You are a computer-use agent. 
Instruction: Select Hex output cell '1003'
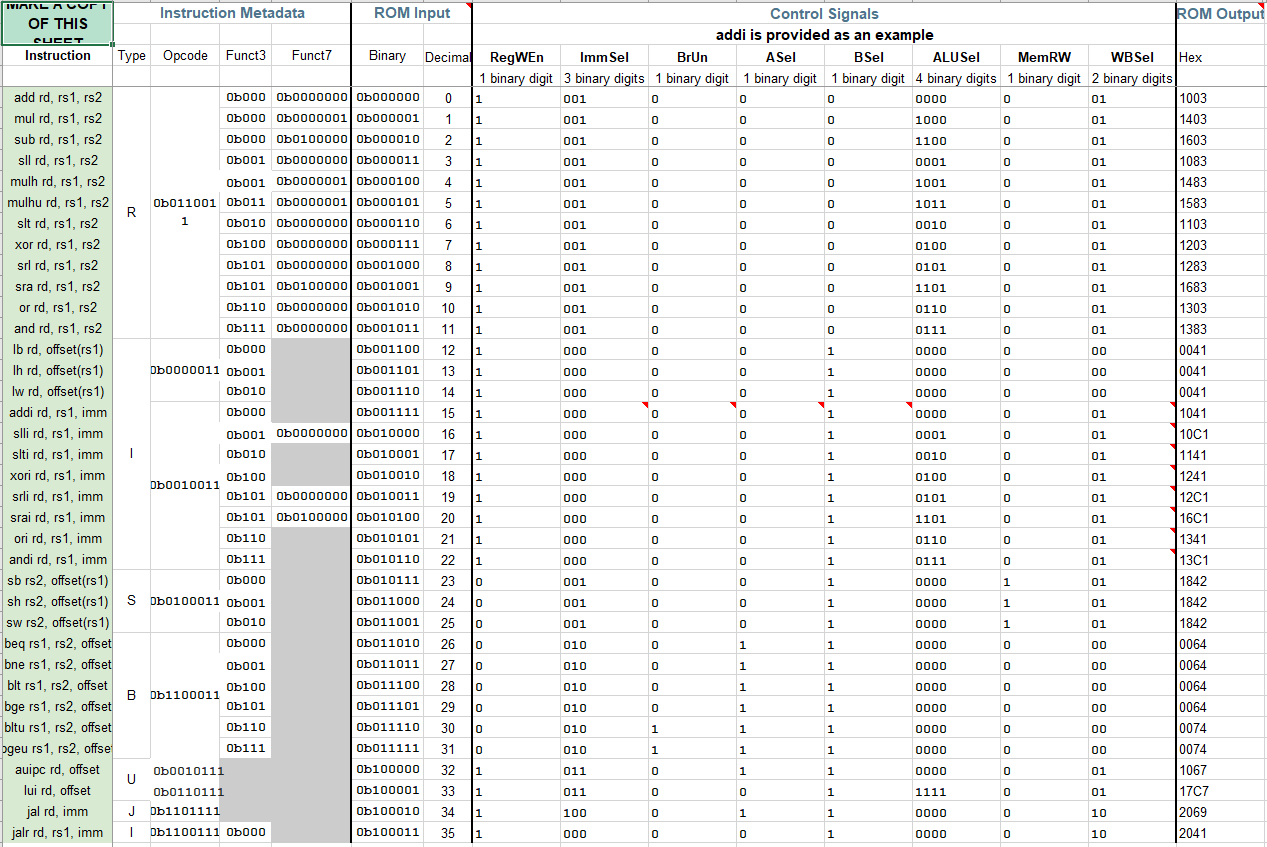pyautogui.click(x=1221, y=98)
